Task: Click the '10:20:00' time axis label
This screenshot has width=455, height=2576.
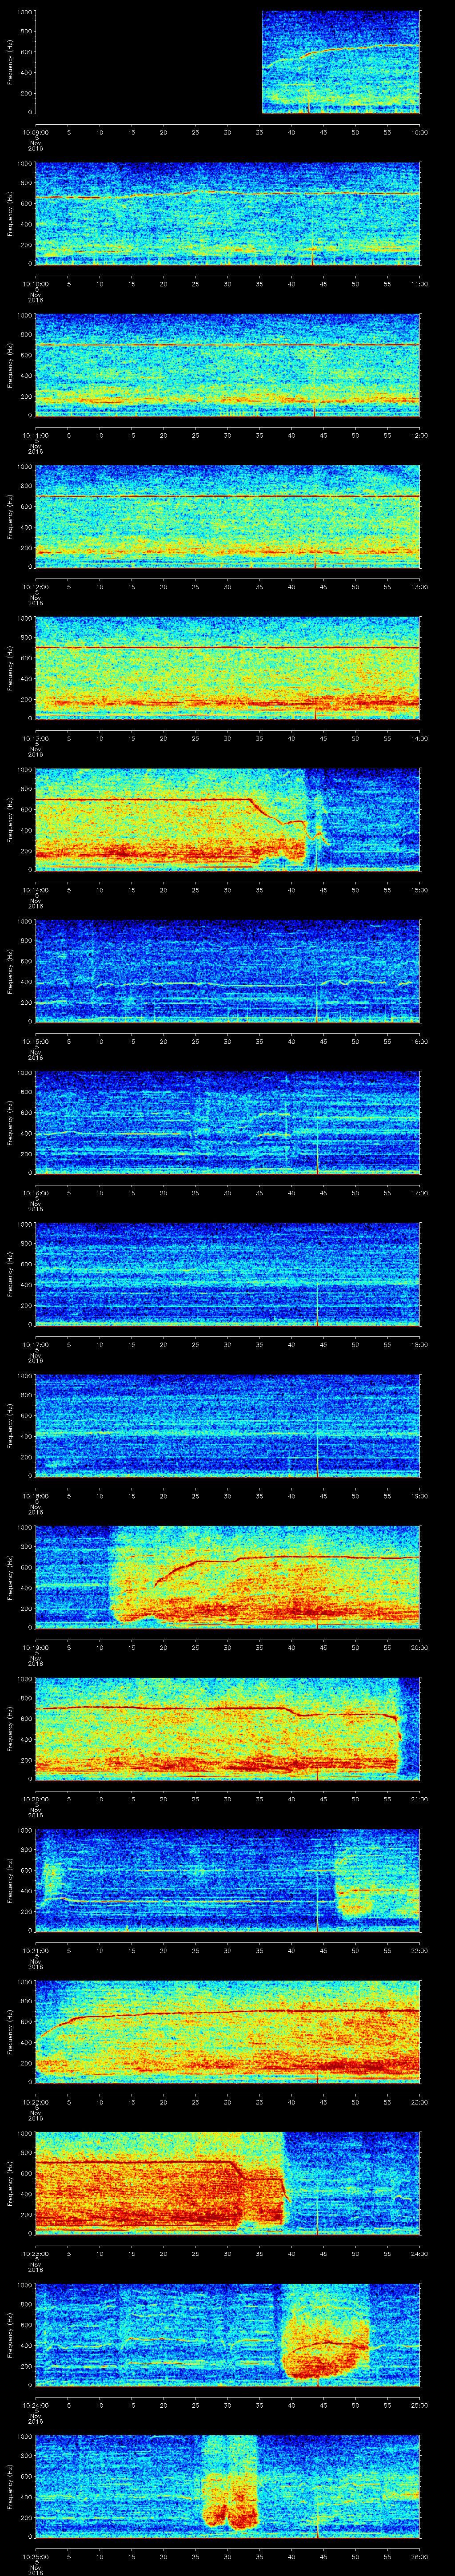Action: 36,1800
